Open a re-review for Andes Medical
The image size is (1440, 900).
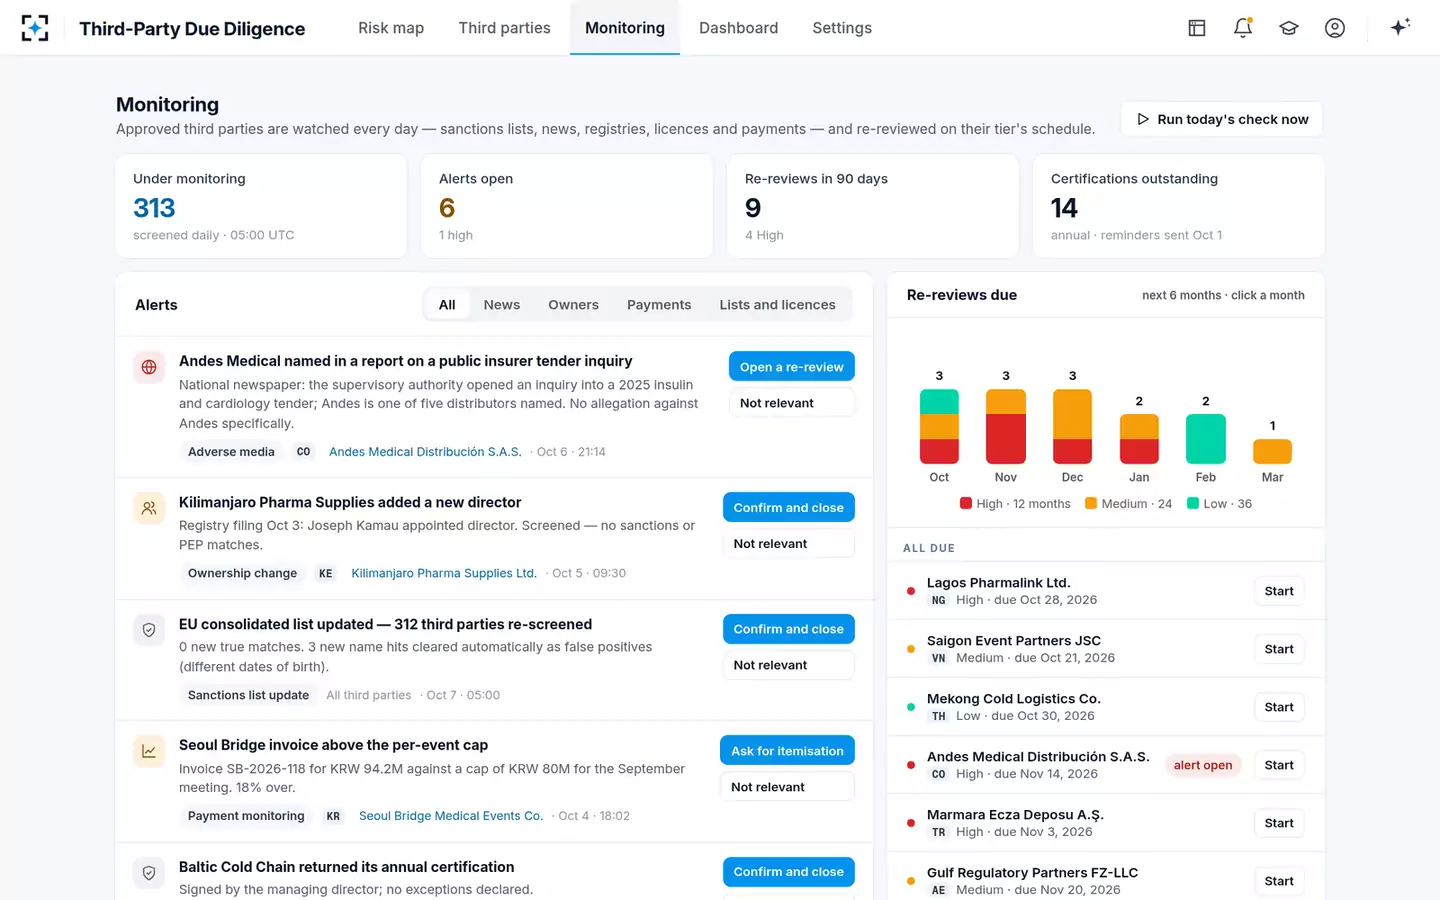pyautogui.click(x=791, y=367)
